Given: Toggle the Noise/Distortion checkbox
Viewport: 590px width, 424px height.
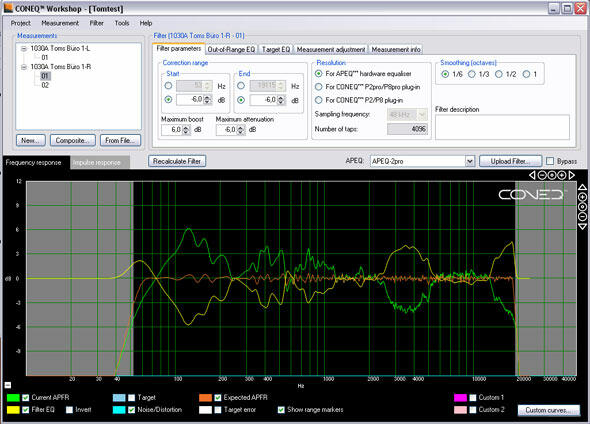Looking at the screenshot, I should pos(131,410).
